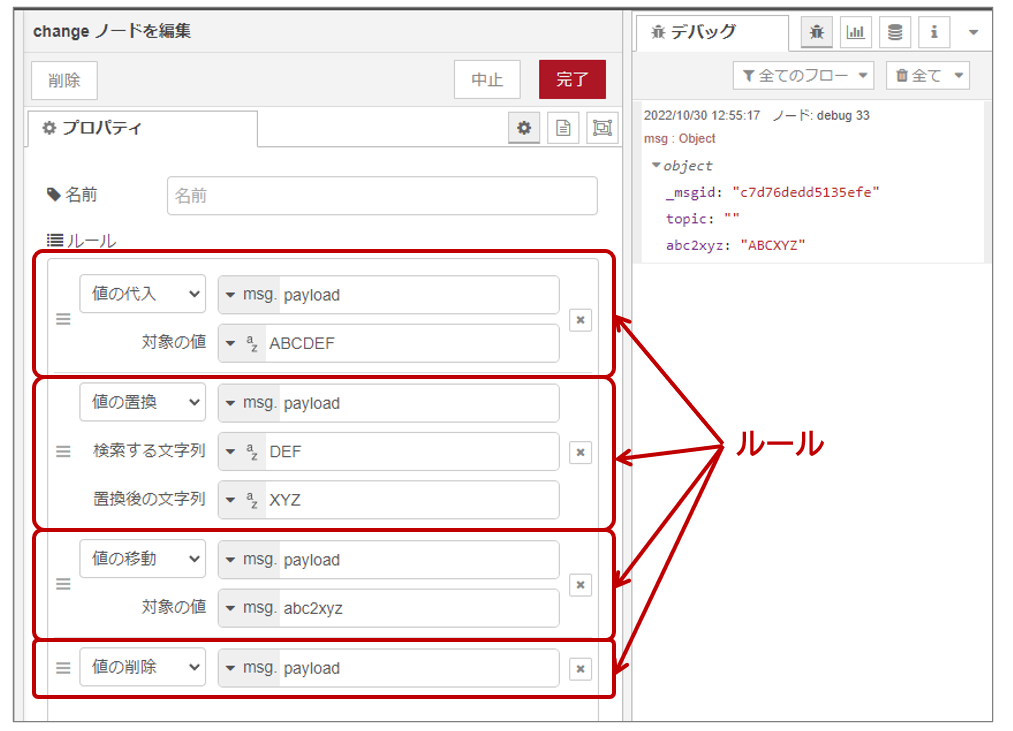1013x731 pixels.
Task: Open the string type dropdown beside DEF
Action: click(243, 452)
